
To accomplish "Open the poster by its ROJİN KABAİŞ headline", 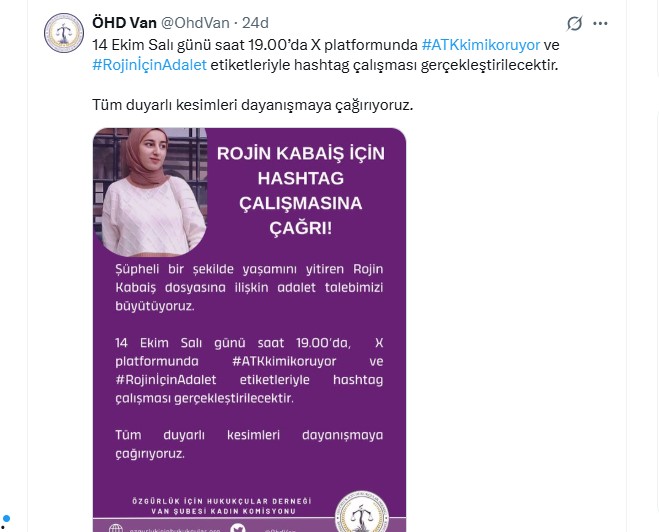I will click(x=301, y=190).
